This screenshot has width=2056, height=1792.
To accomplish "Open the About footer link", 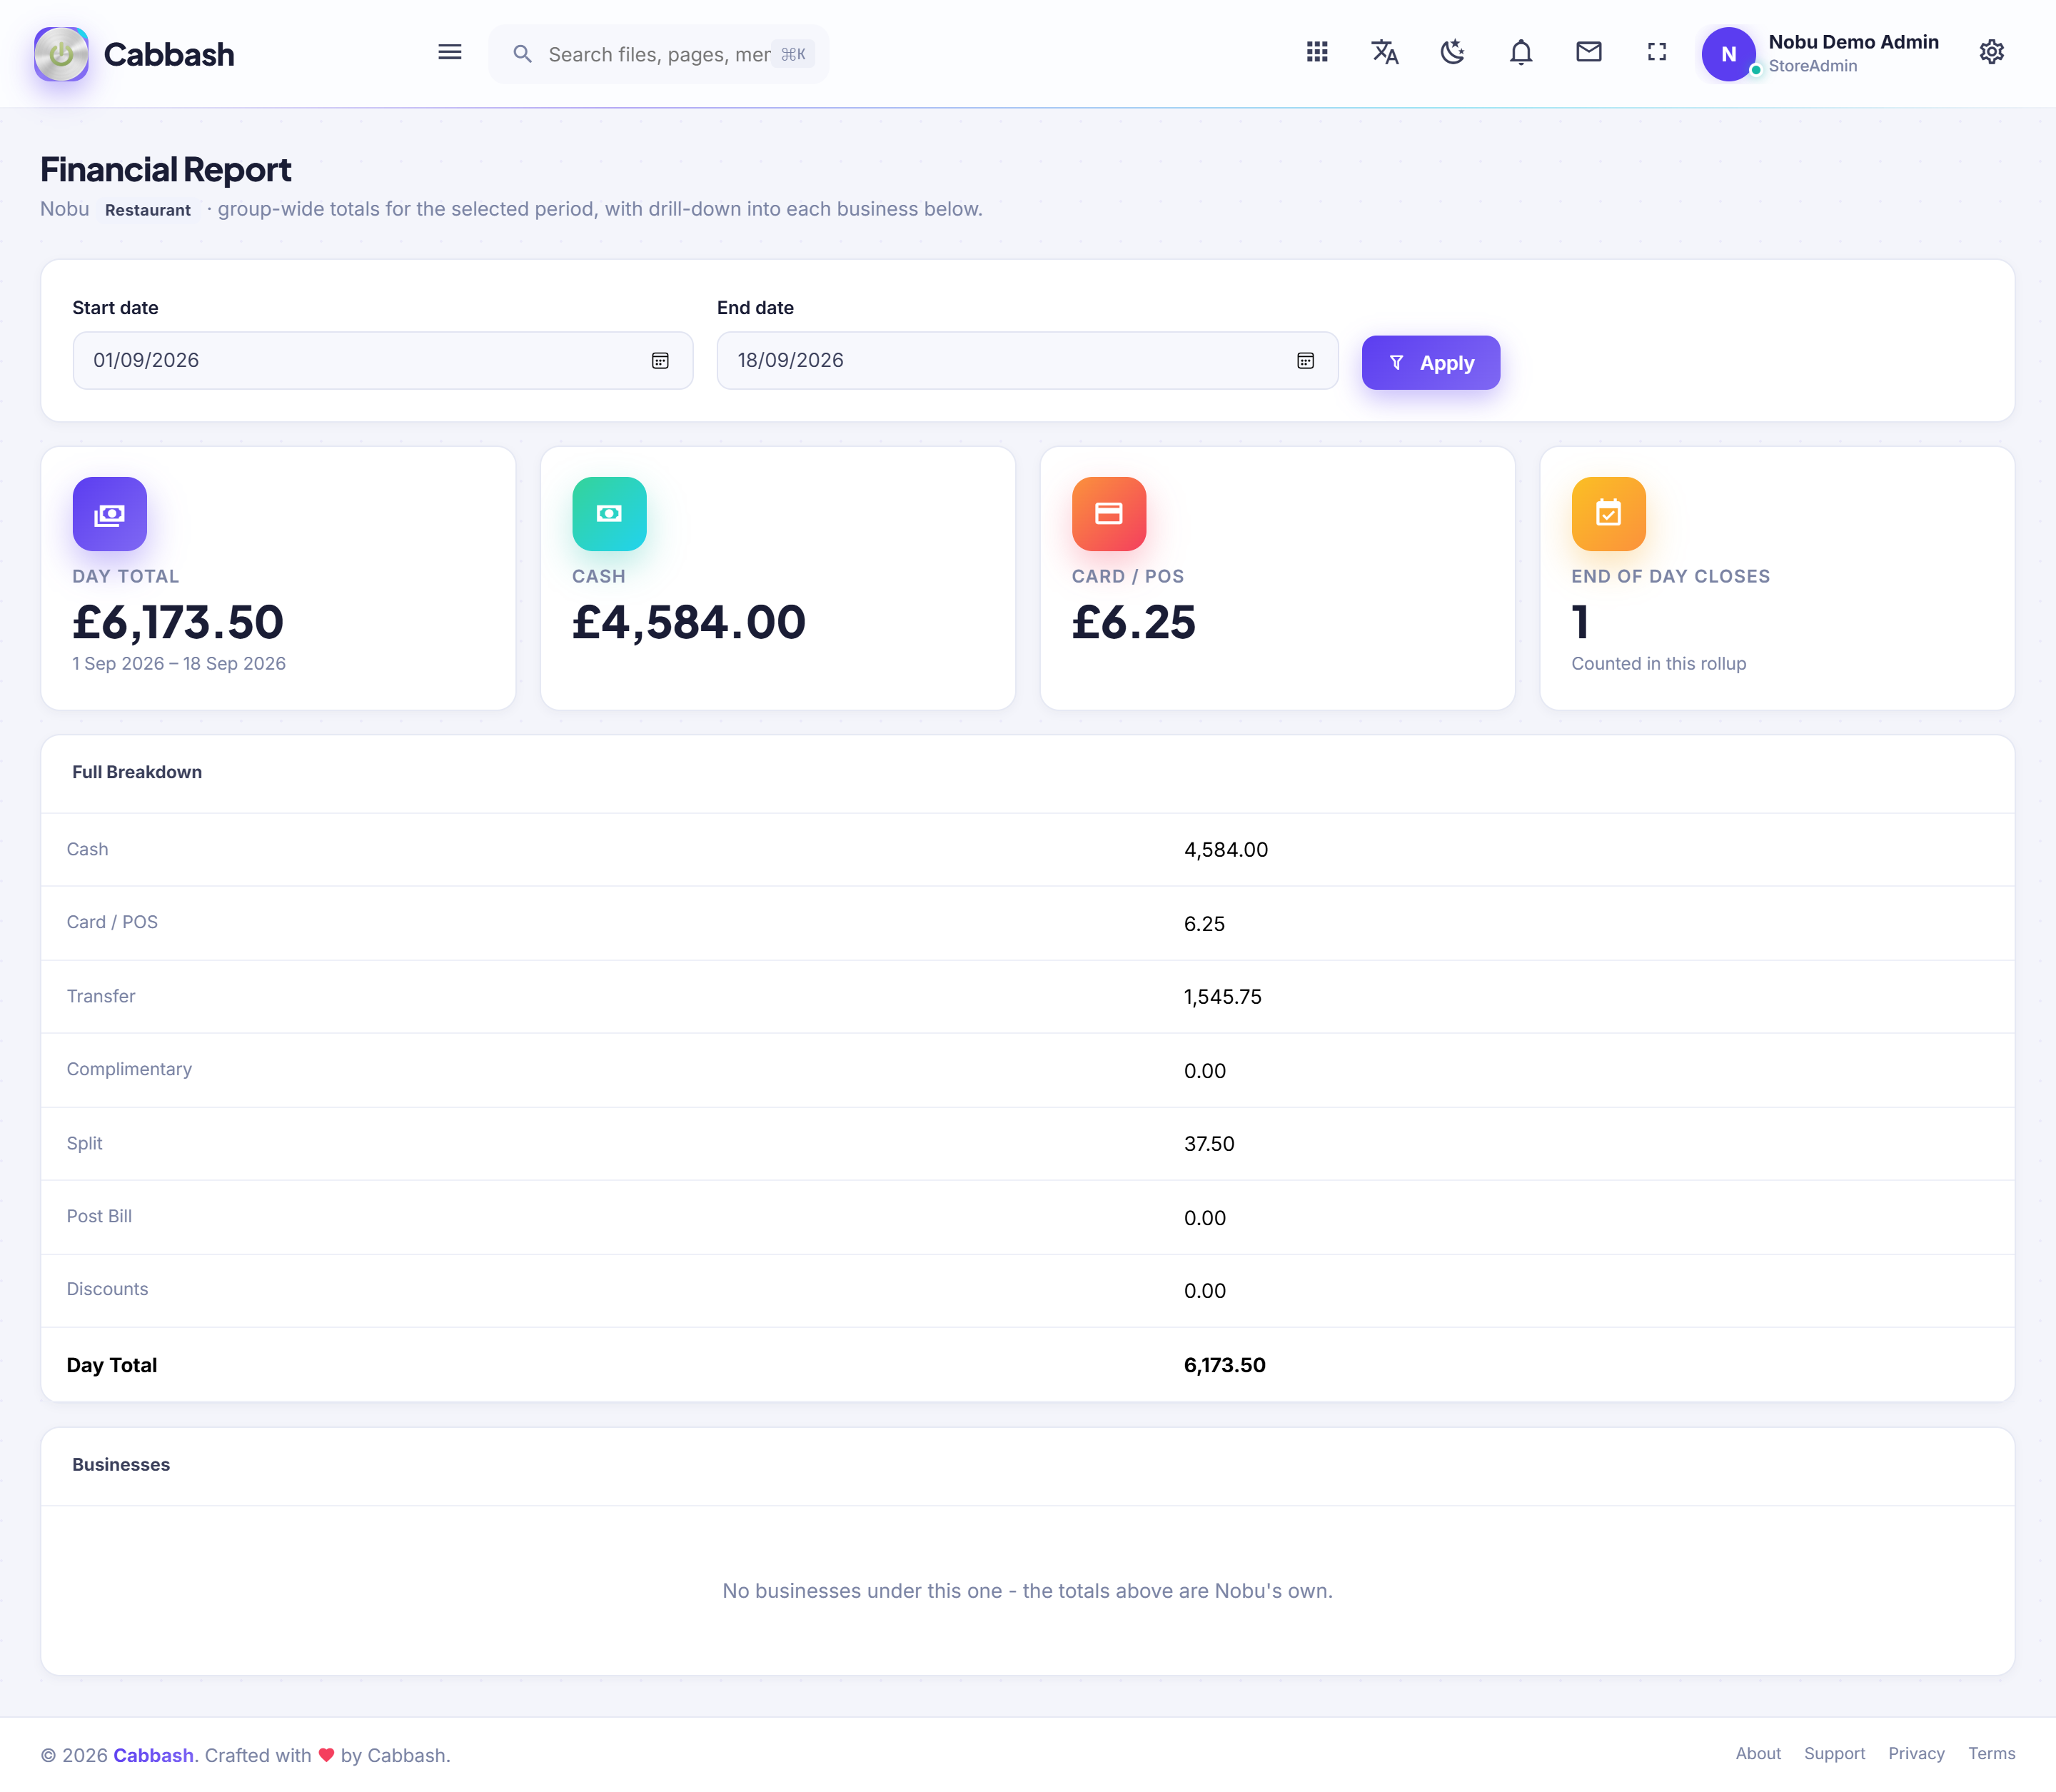I will tap(1758, 1754).
